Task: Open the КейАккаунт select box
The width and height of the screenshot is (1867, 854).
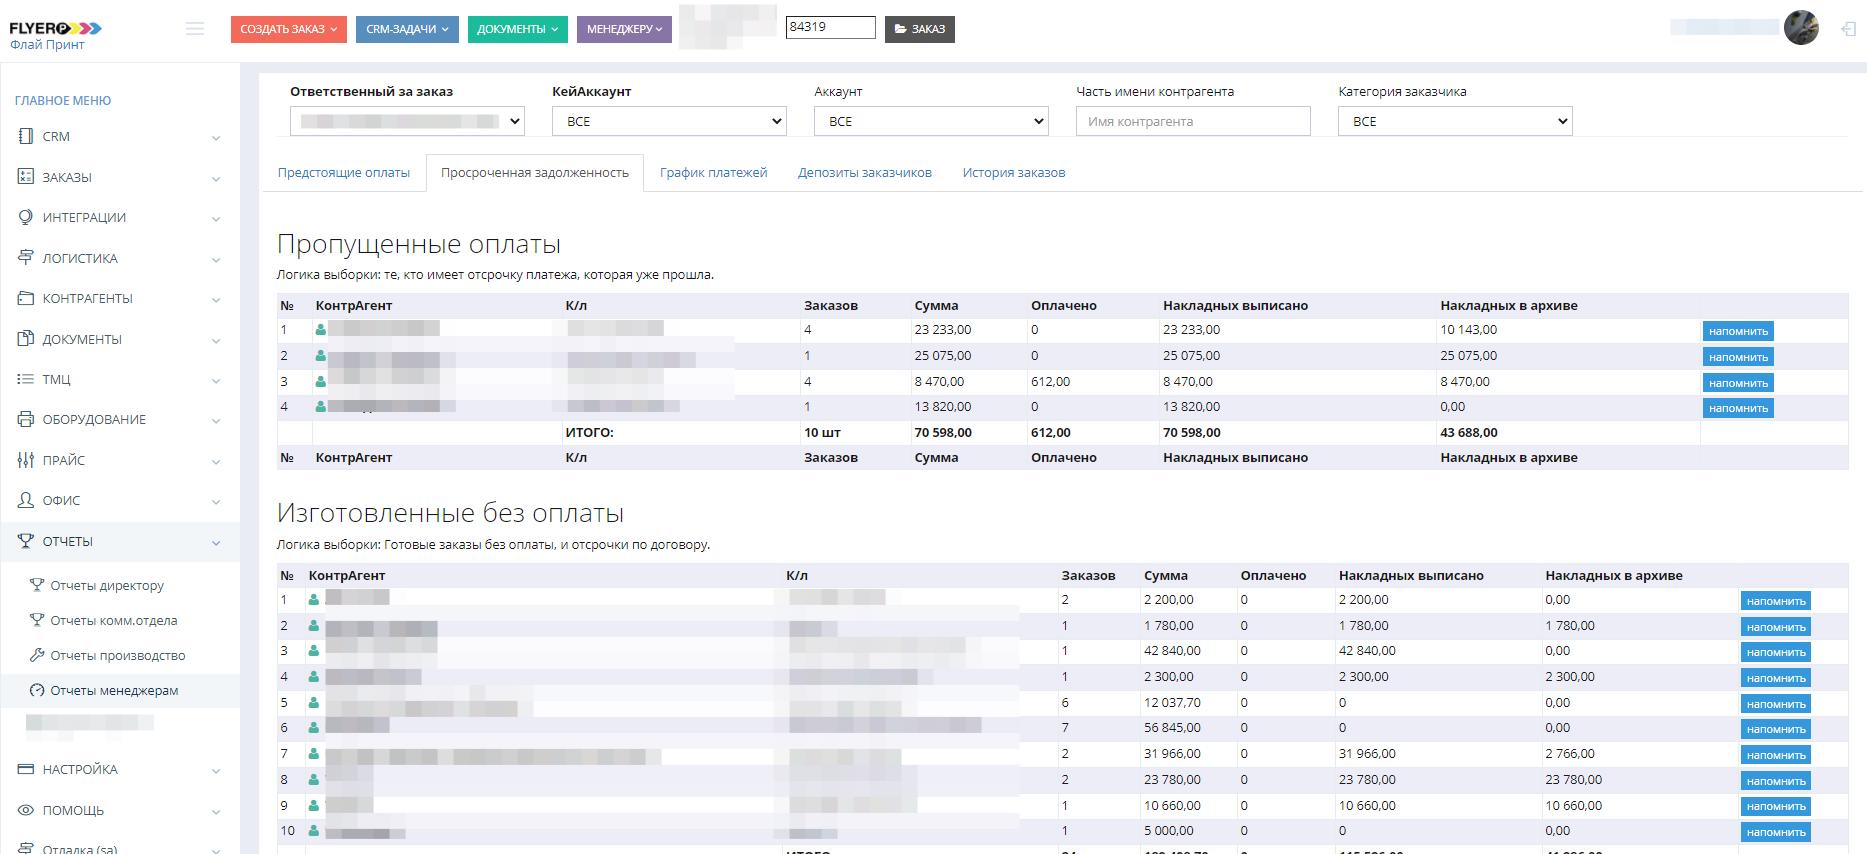Action: click(669, 121)
